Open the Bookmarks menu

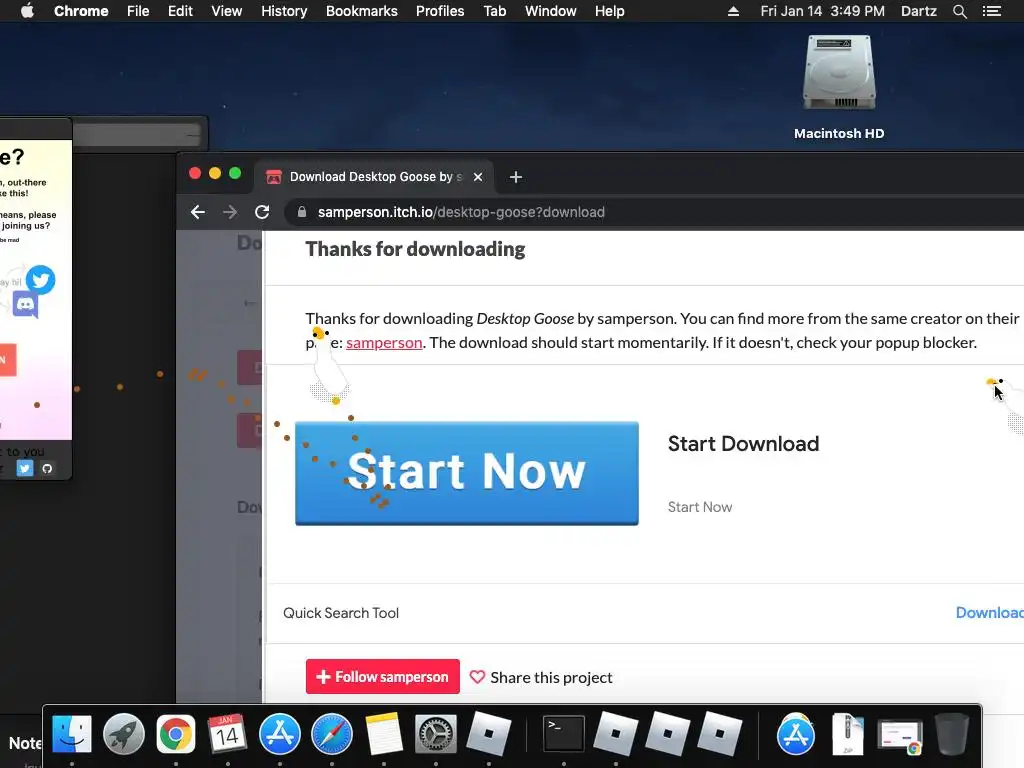click(362, 11)
